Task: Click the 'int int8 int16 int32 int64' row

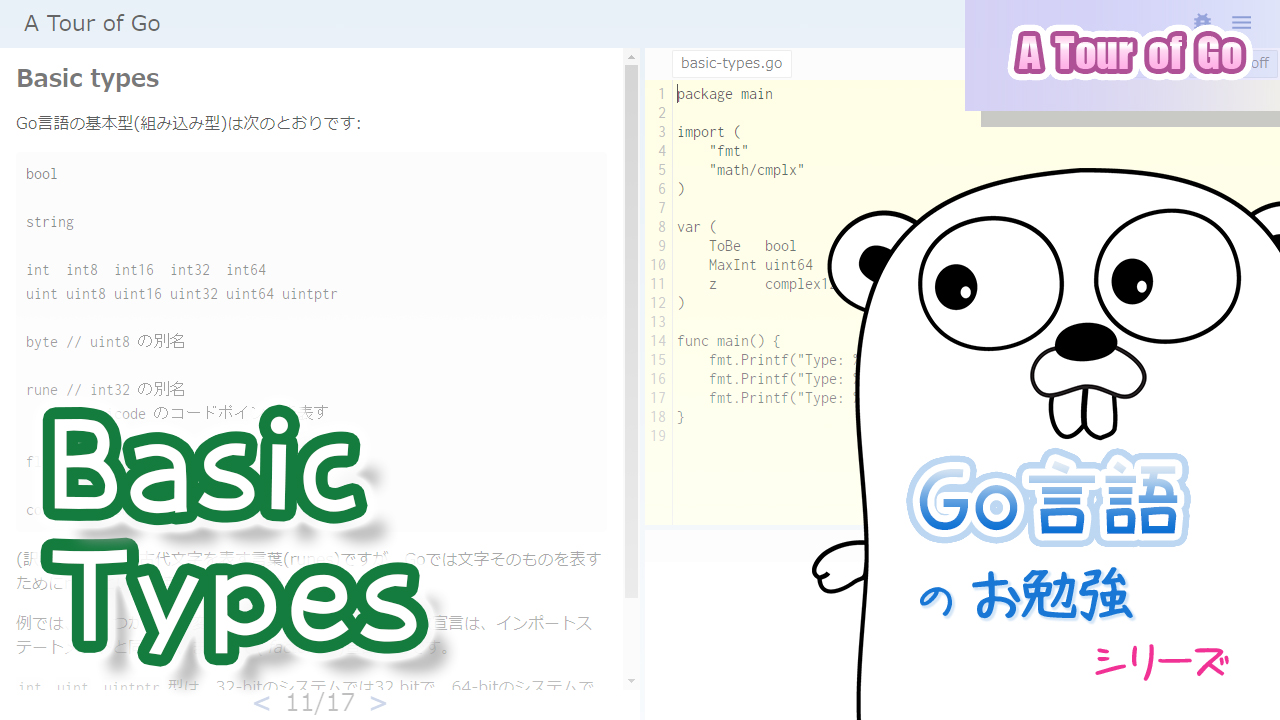Action: [146, 270]
